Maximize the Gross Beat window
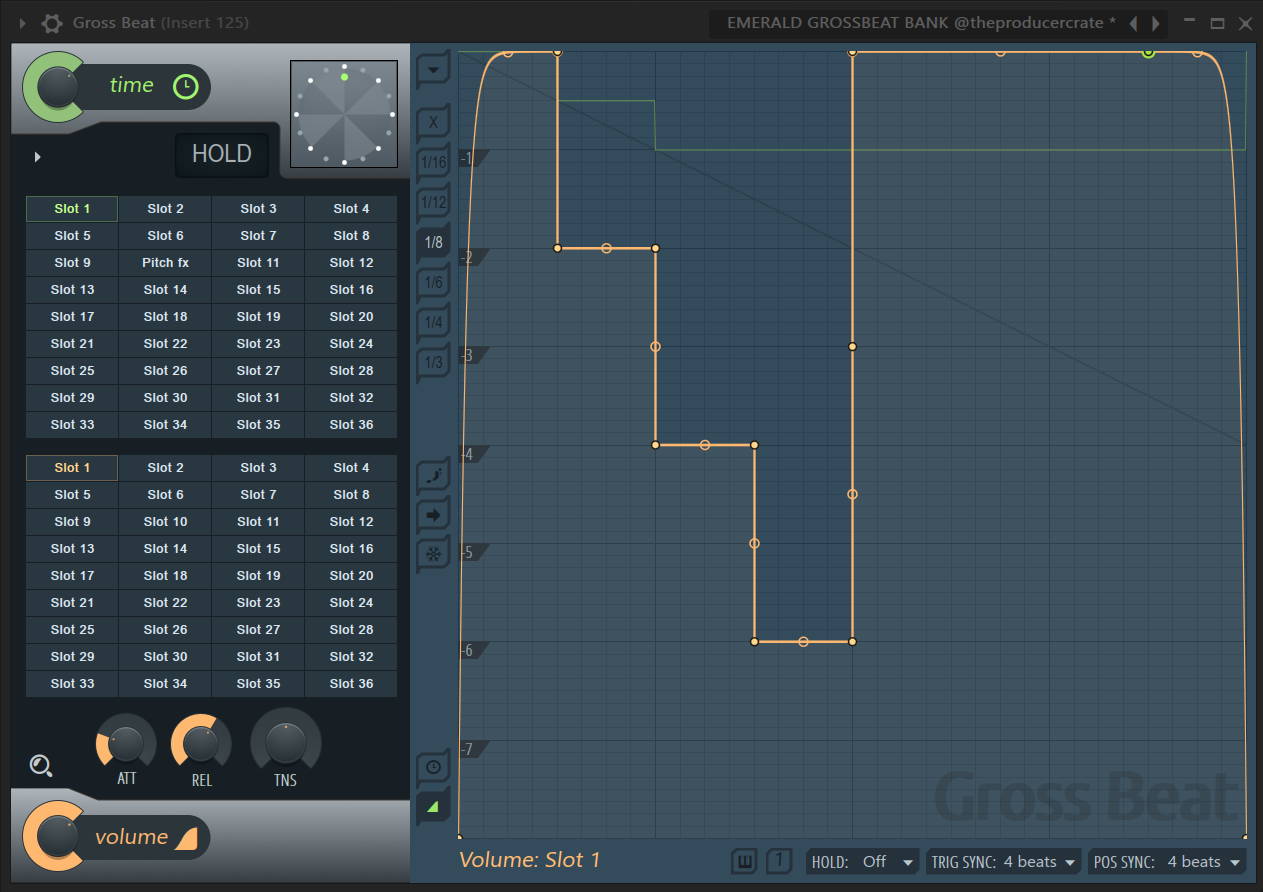 1217,23
